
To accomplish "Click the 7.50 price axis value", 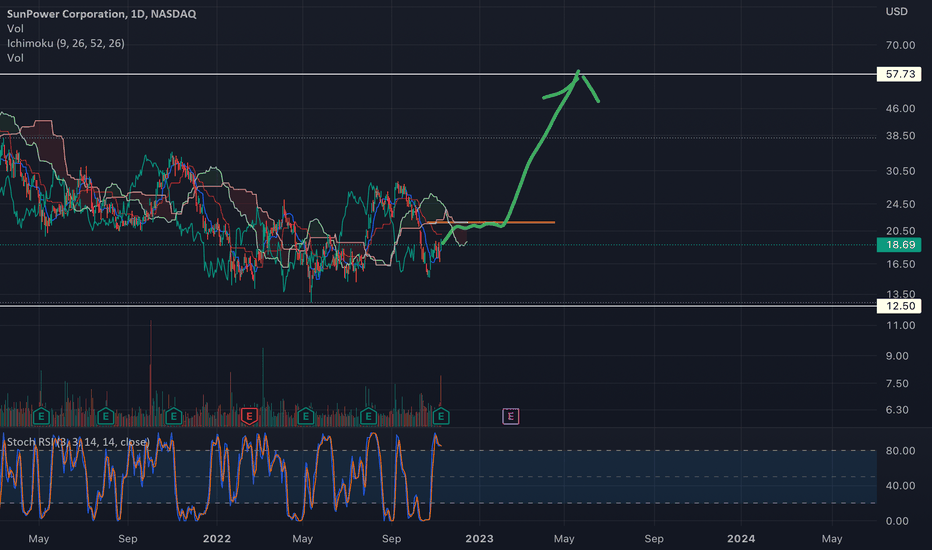I will [897, 384].
